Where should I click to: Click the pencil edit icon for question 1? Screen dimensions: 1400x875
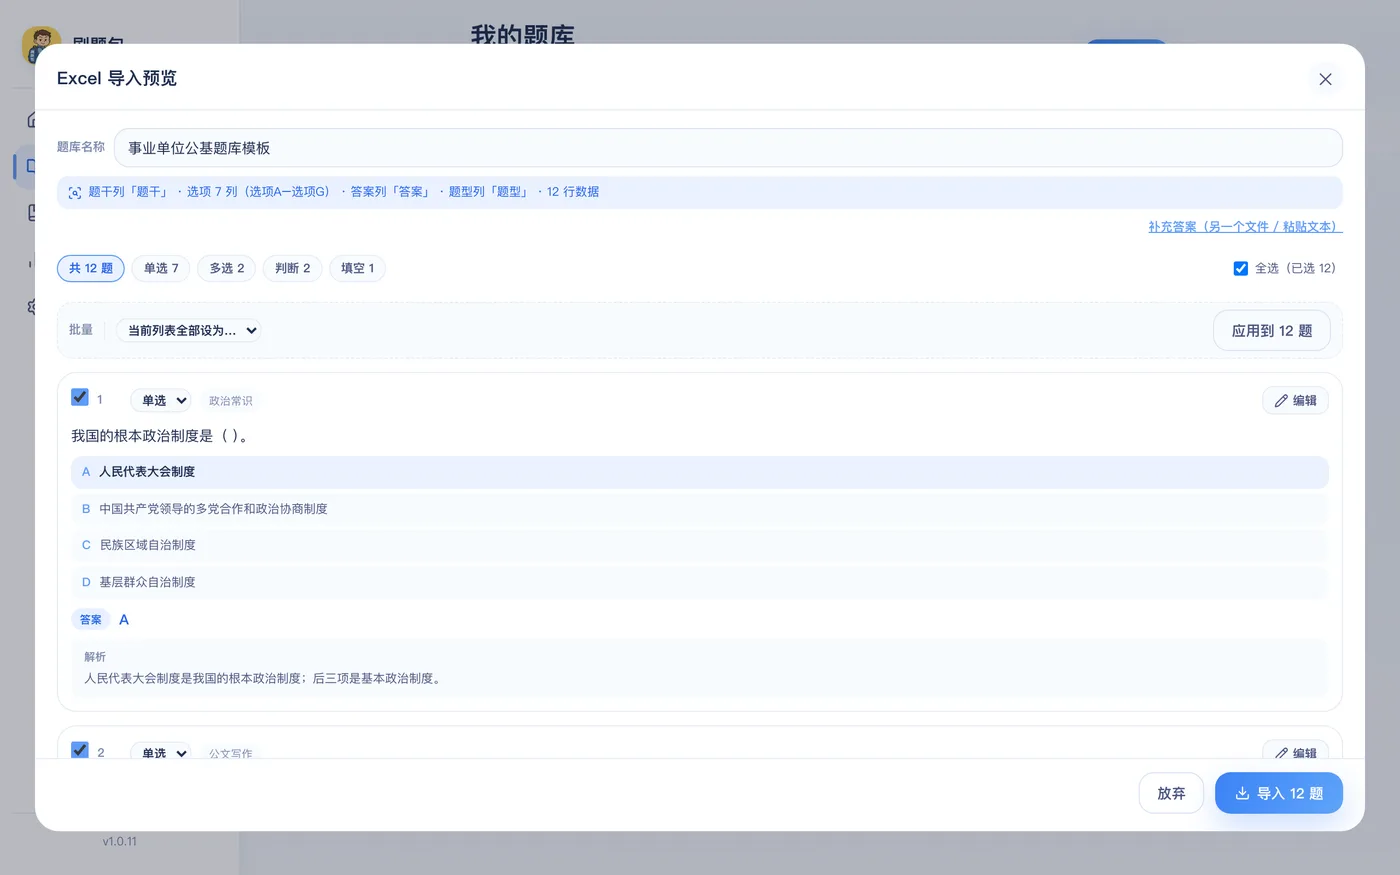click(1281, 401)
